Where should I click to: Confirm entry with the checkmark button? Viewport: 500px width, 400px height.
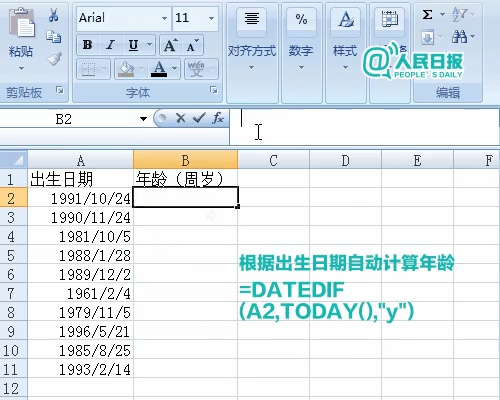click(199, 118)
